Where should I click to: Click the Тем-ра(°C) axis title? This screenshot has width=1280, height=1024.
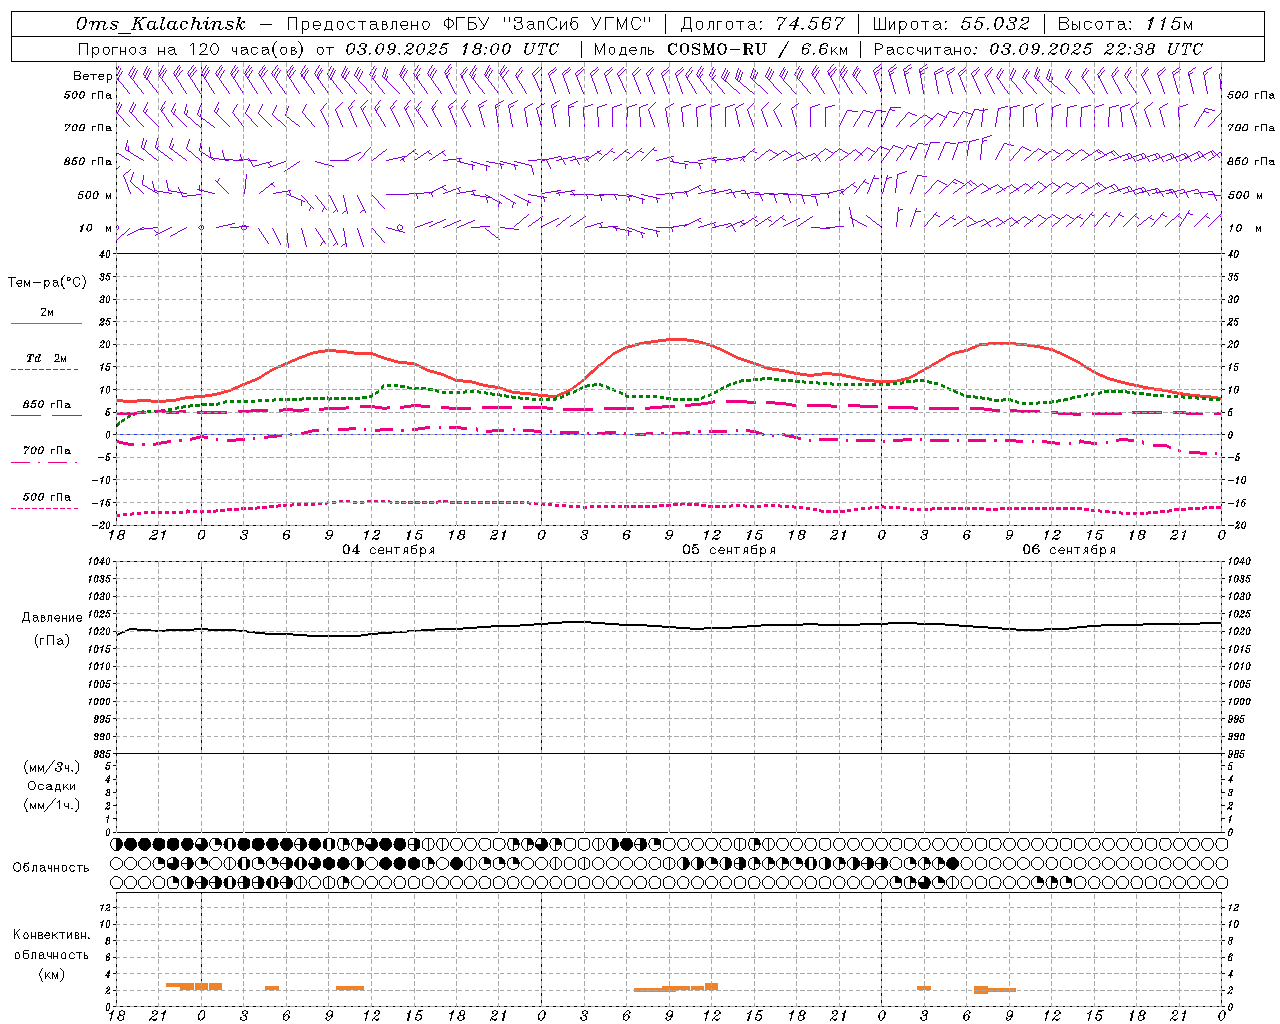coord(47,282)
